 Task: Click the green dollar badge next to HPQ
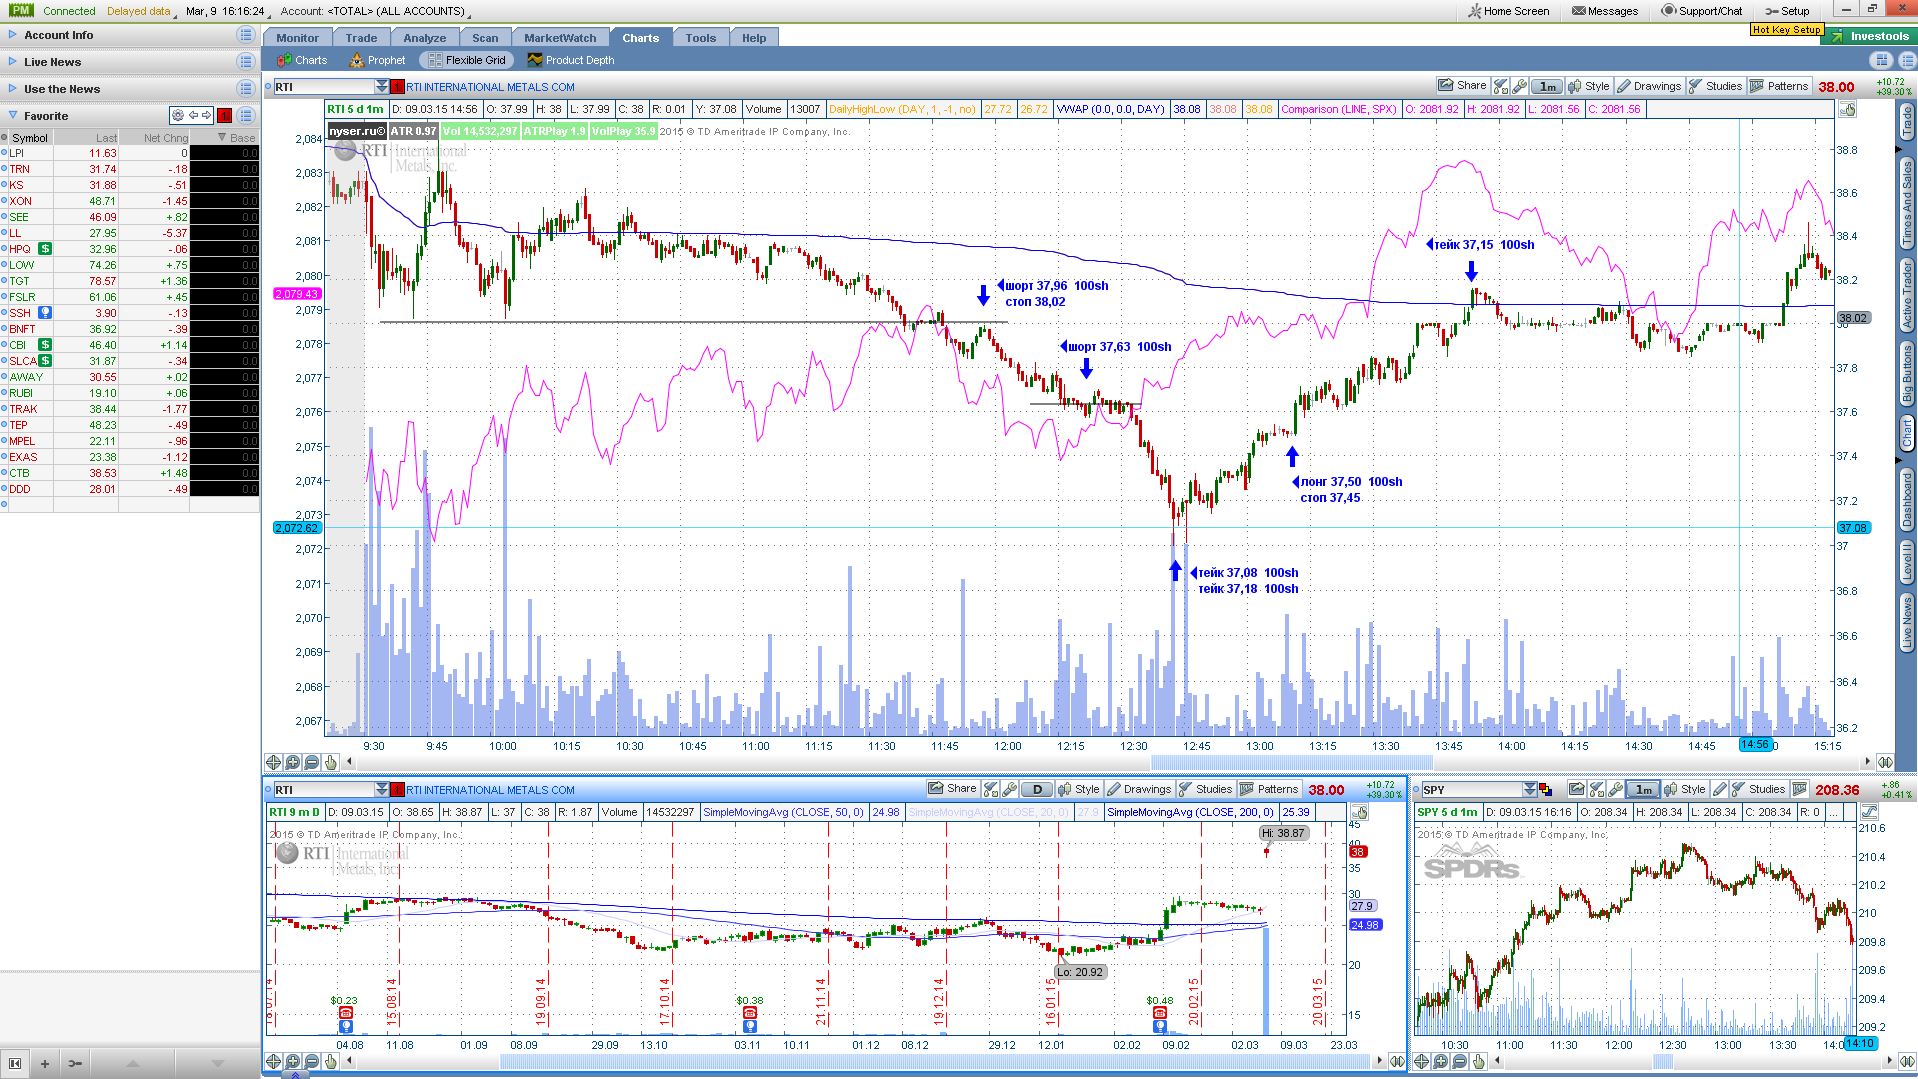(45, 249)
